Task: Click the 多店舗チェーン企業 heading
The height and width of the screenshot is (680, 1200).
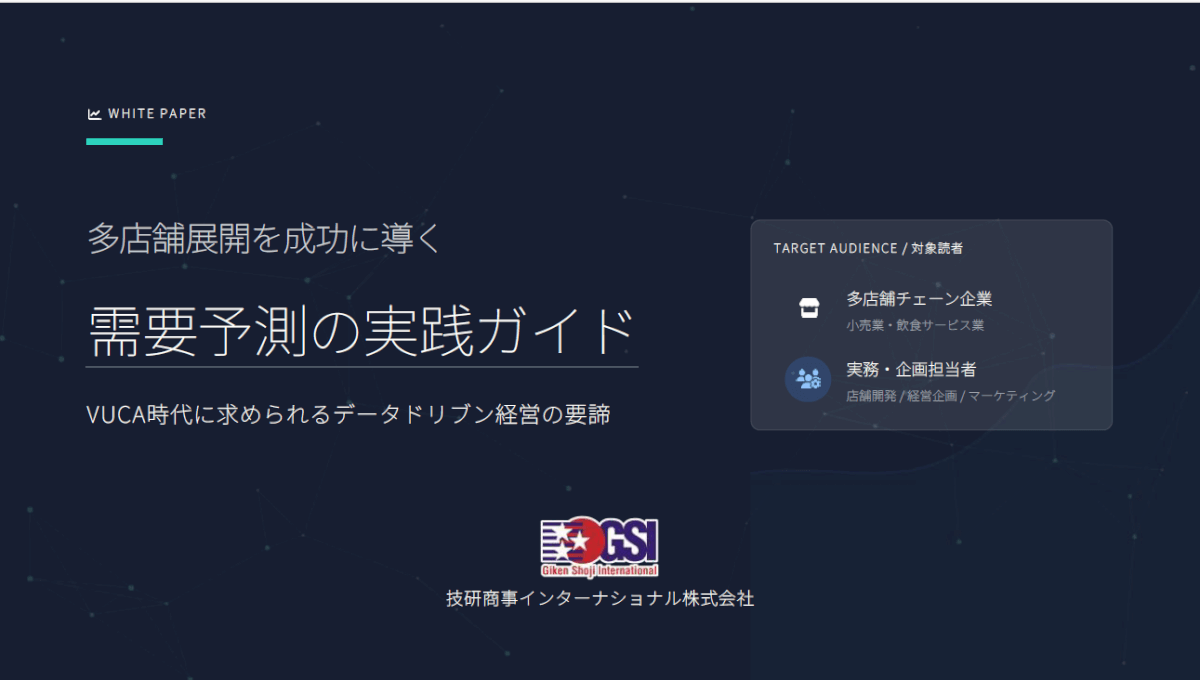Action: click(919, 298)
